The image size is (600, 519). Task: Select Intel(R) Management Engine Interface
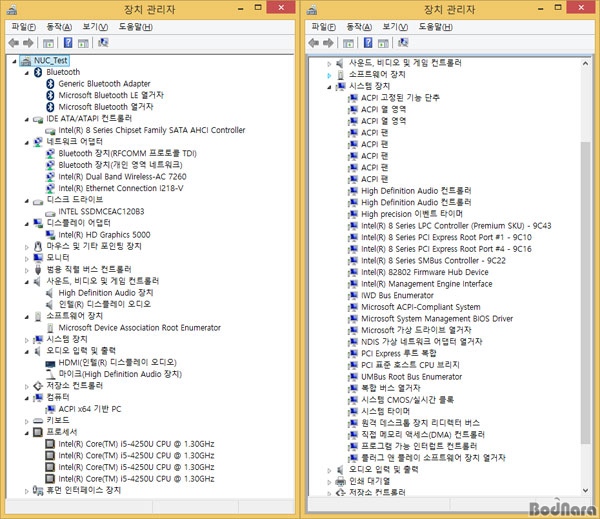tap(427, 284)
